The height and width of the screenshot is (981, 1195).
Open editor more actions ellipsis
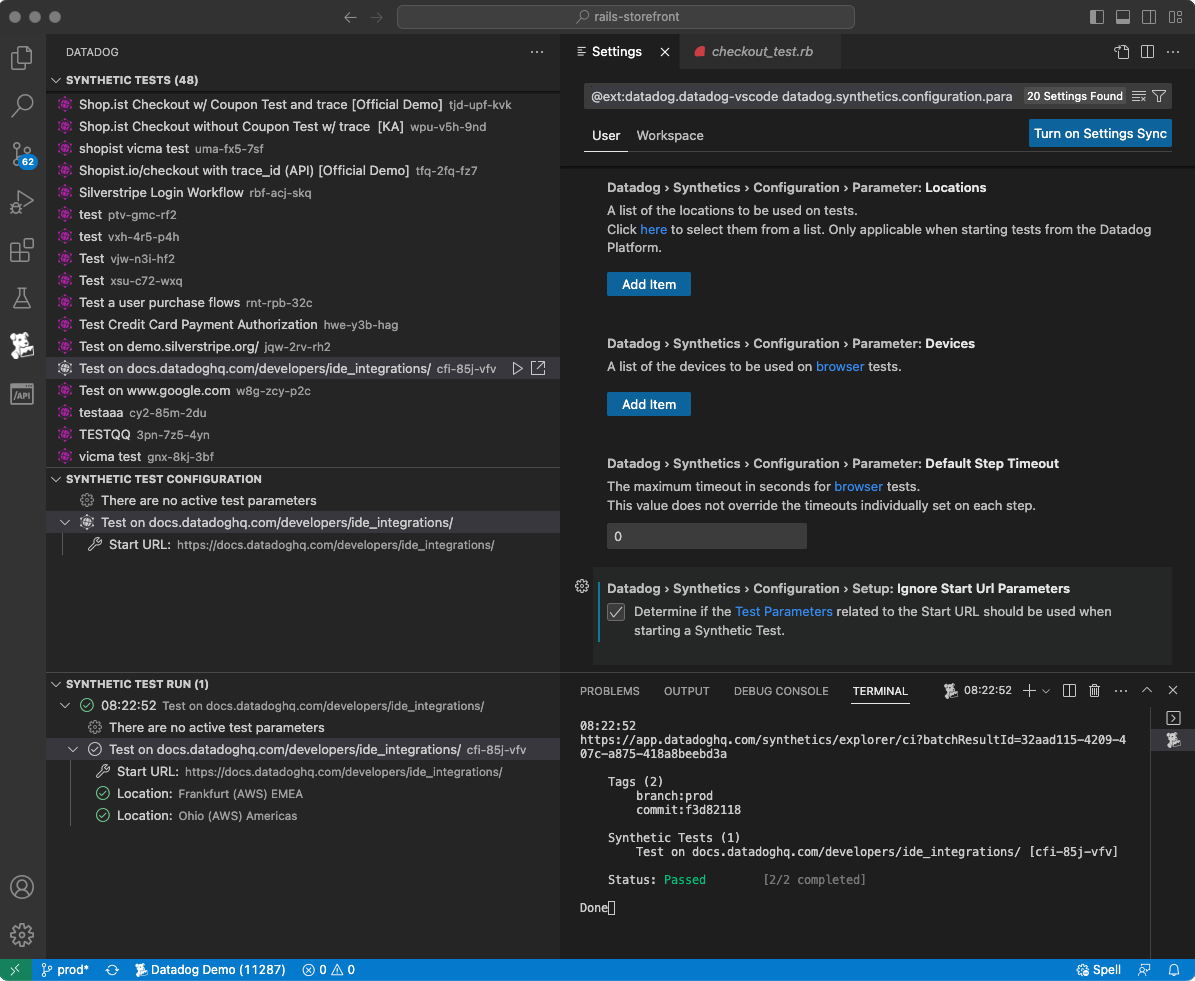1173,52
